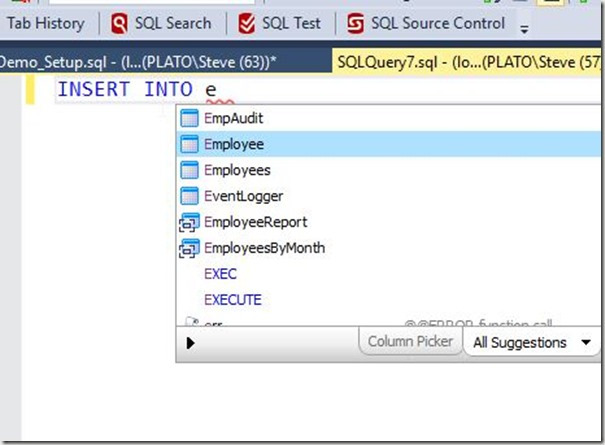
Task: Expand the toolbar overflow options arrow
Action: 524,29
